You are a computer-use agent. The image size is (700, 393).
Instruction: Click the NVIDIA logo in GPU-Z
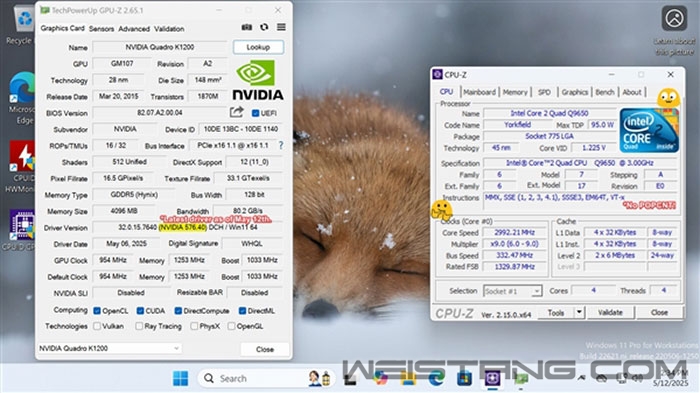point(258,80)
